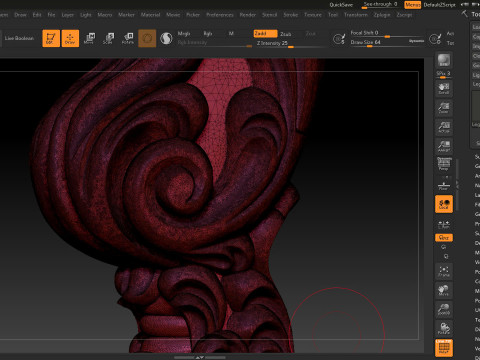Enable Zcut mode
Image resolution: width=480 pixels, height=360 pixels.
click(x=310, y=34)
